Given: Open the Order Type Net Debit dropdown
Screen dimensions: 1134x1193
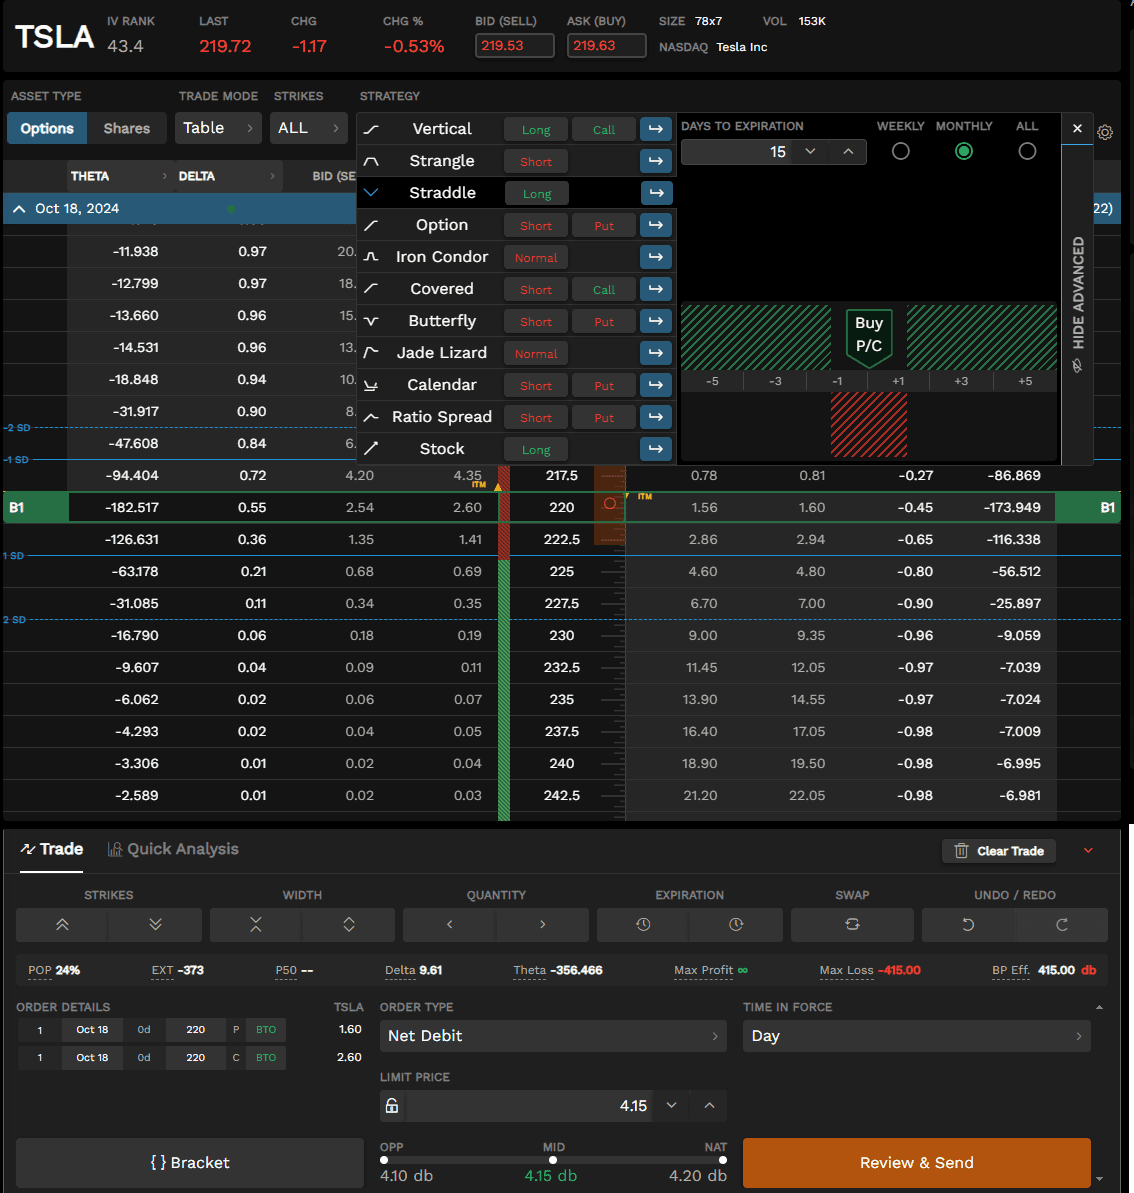Looking at the screenshot, I should pyautogui.click(x=553, y=1036).
